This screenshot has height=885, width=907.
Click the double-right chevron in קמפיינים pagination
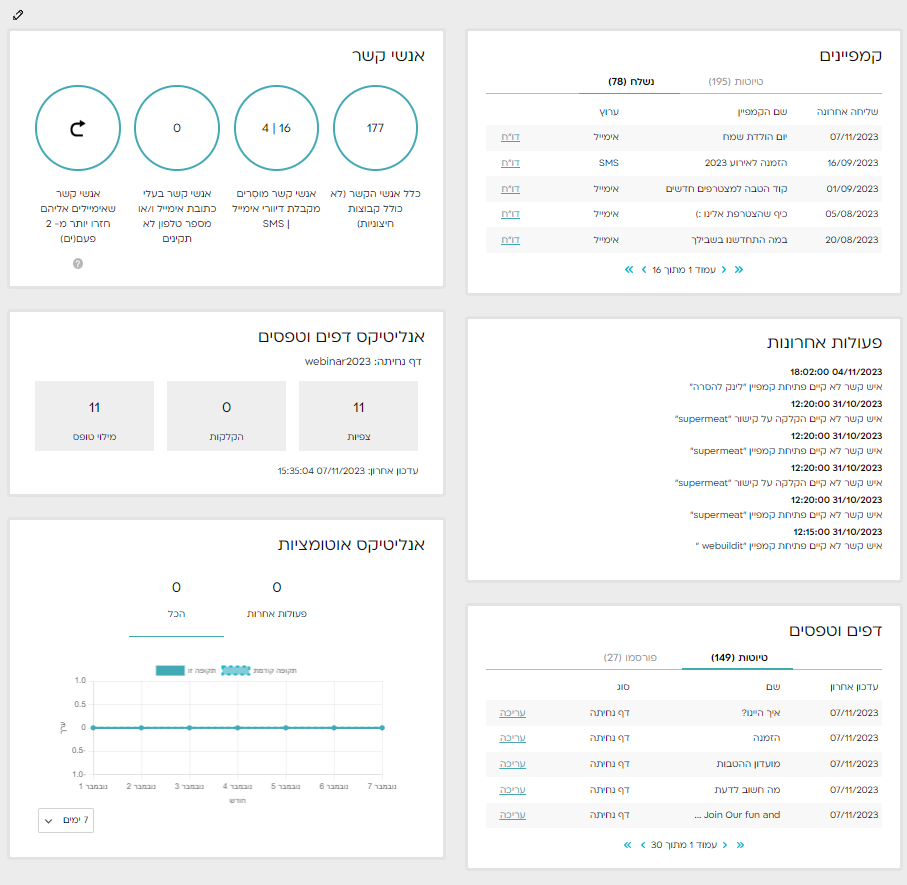(739, 270)
